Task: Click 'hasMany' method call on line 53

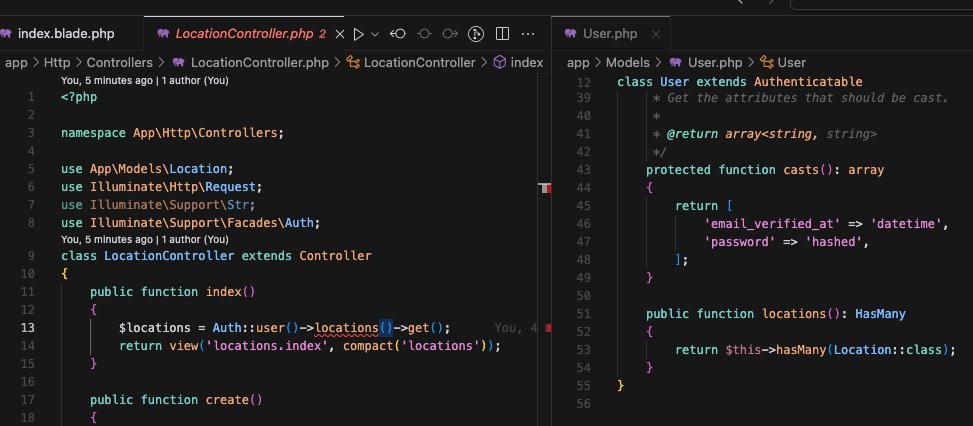Action: (802, 350)
